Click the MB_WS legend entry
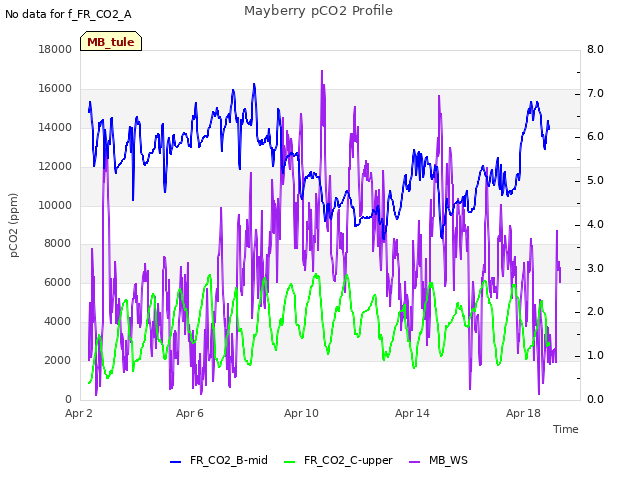640x480 pixels. 438,460
